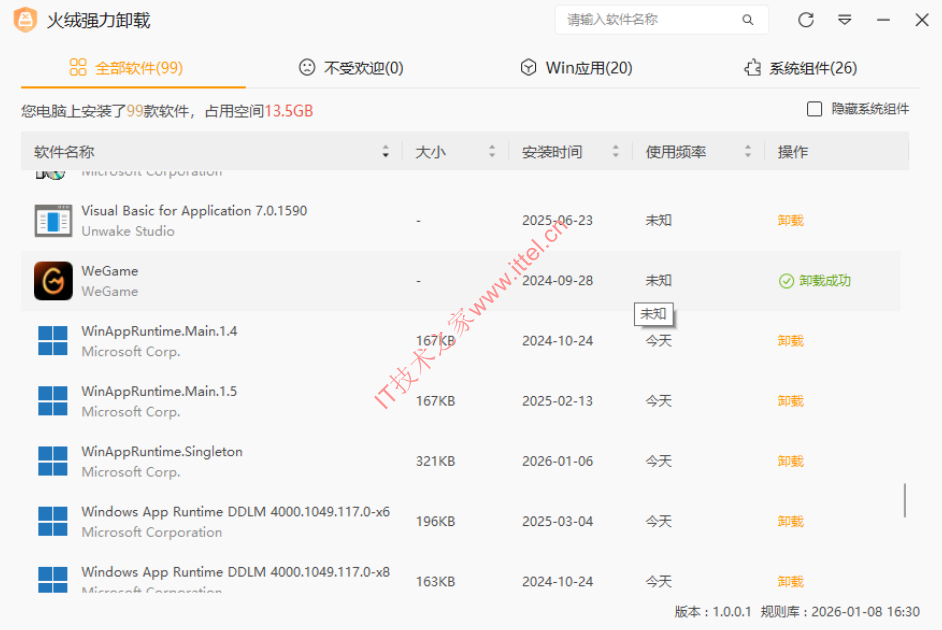Screen dimensions: 942x630
Task: Click the Huorong shield logo icon
Action: pos(25,20)
